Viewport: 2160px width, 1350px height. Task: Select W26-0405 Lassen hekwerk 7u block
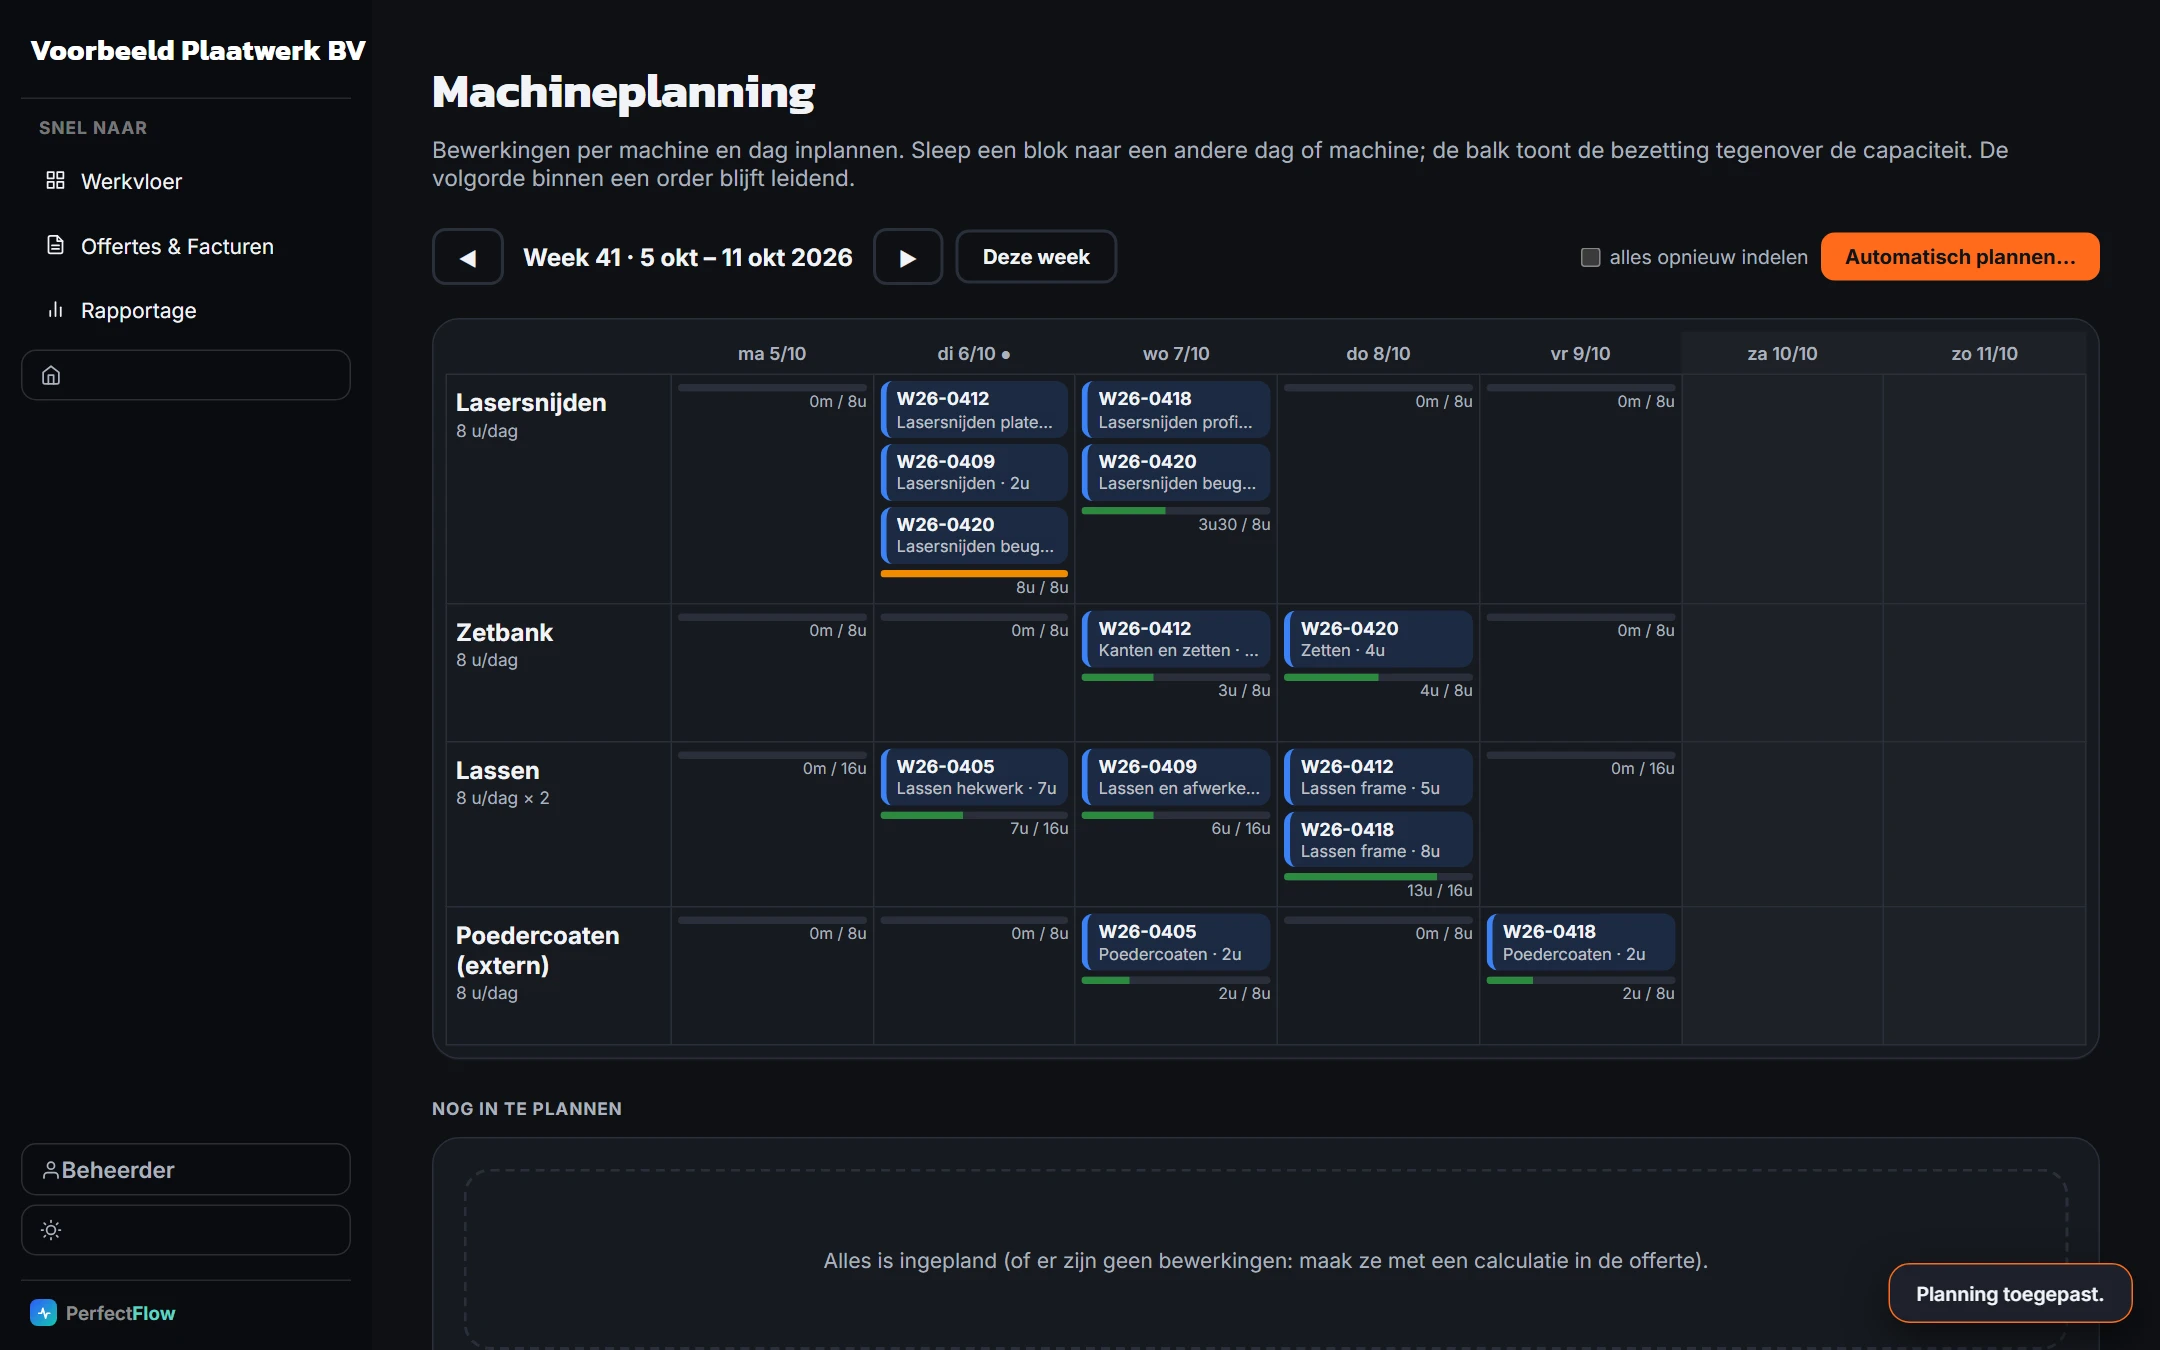(974, 777)
